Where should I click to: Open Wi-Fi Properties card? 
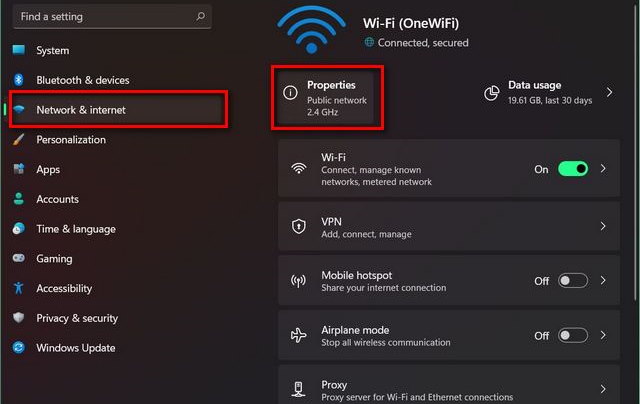pyautogui.click(x=327, y=97)
